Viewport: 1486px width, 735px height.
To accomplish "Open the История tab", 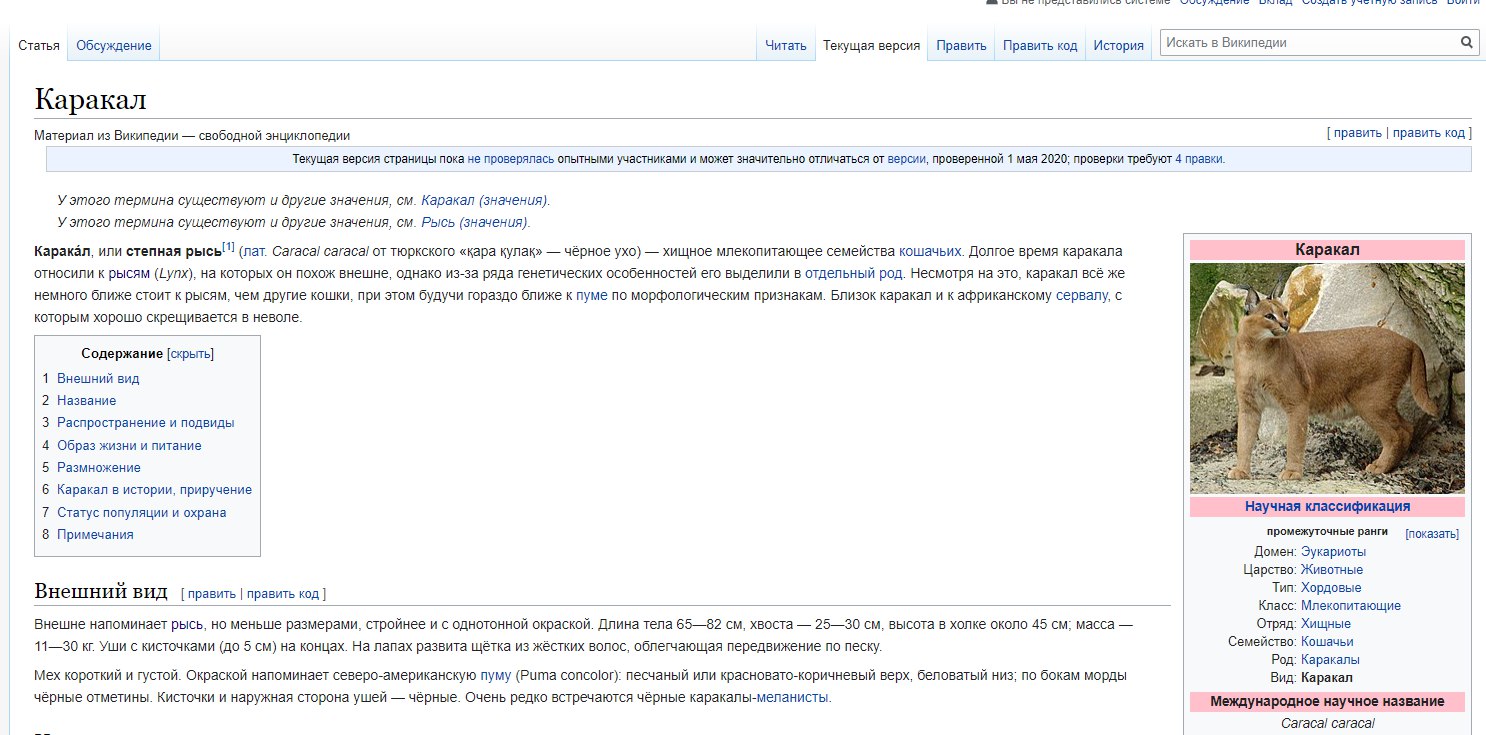I will [1118, 46].
